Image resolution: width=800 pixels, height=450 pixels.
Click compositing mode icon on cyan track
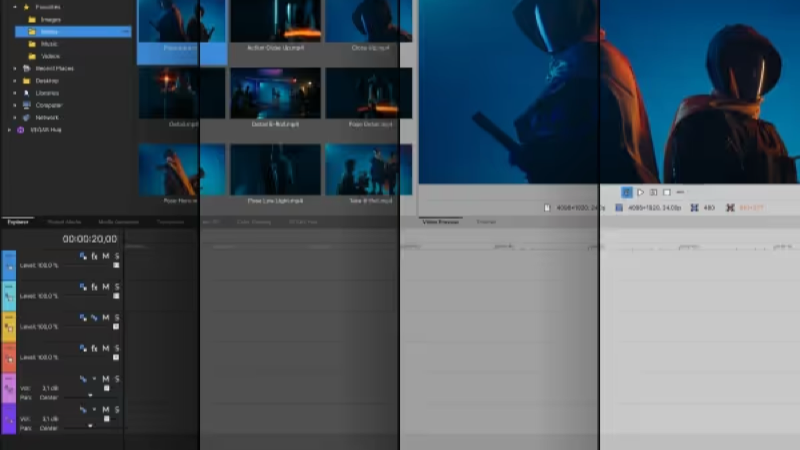pyautogui.click(x=83, y=287)
